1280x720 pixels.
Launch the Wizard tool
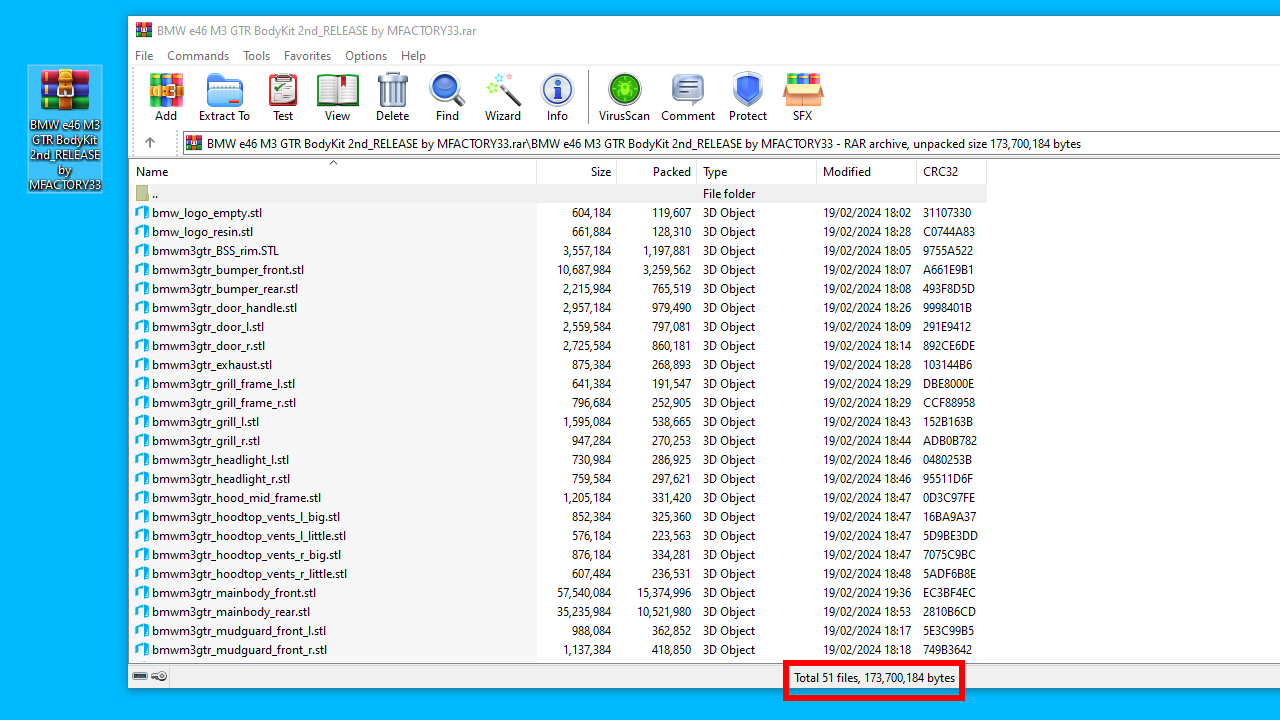click(503, 97)
